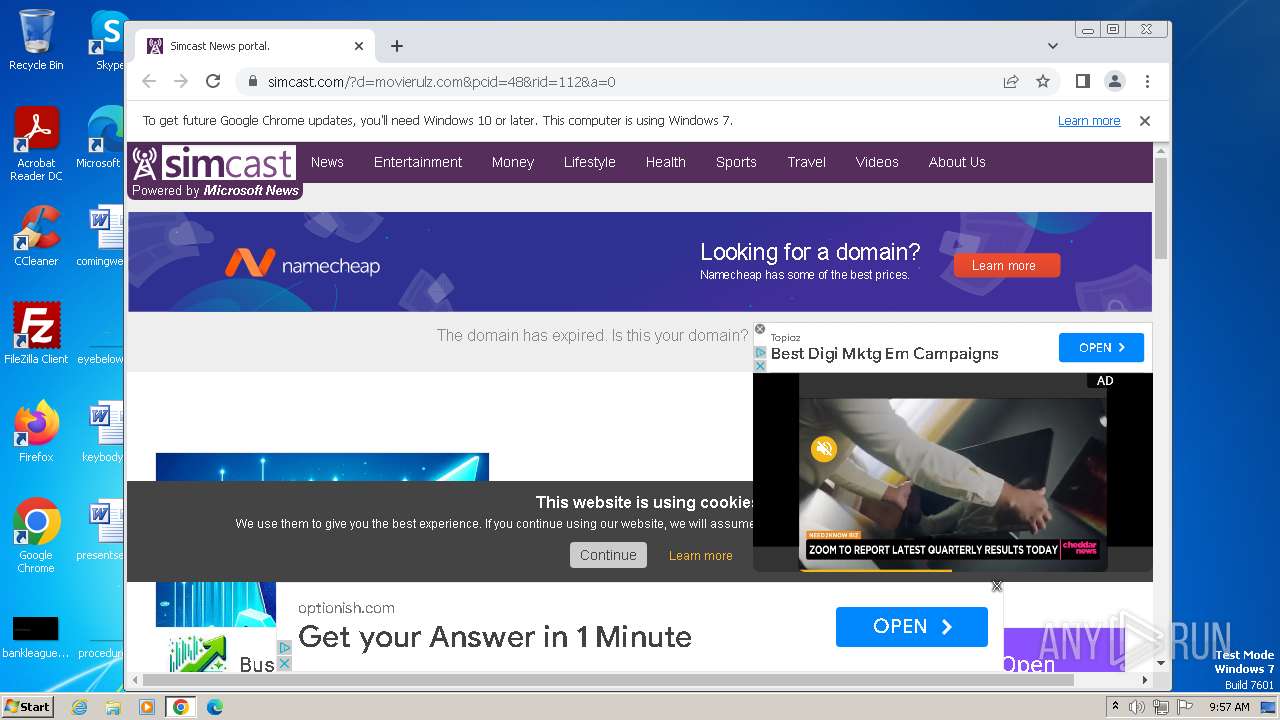
Task: Open cookie notice Learn more link
Action: (x=701, y=556)
